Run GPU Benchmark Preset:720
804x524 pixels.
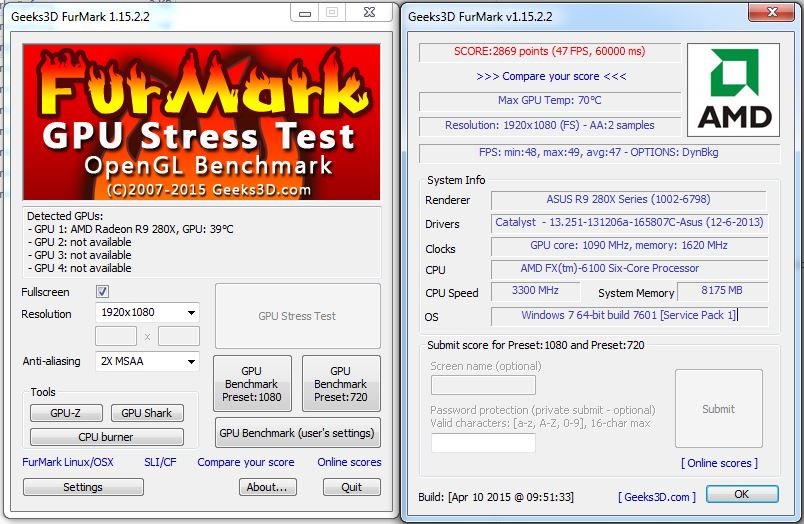[341, 384]
